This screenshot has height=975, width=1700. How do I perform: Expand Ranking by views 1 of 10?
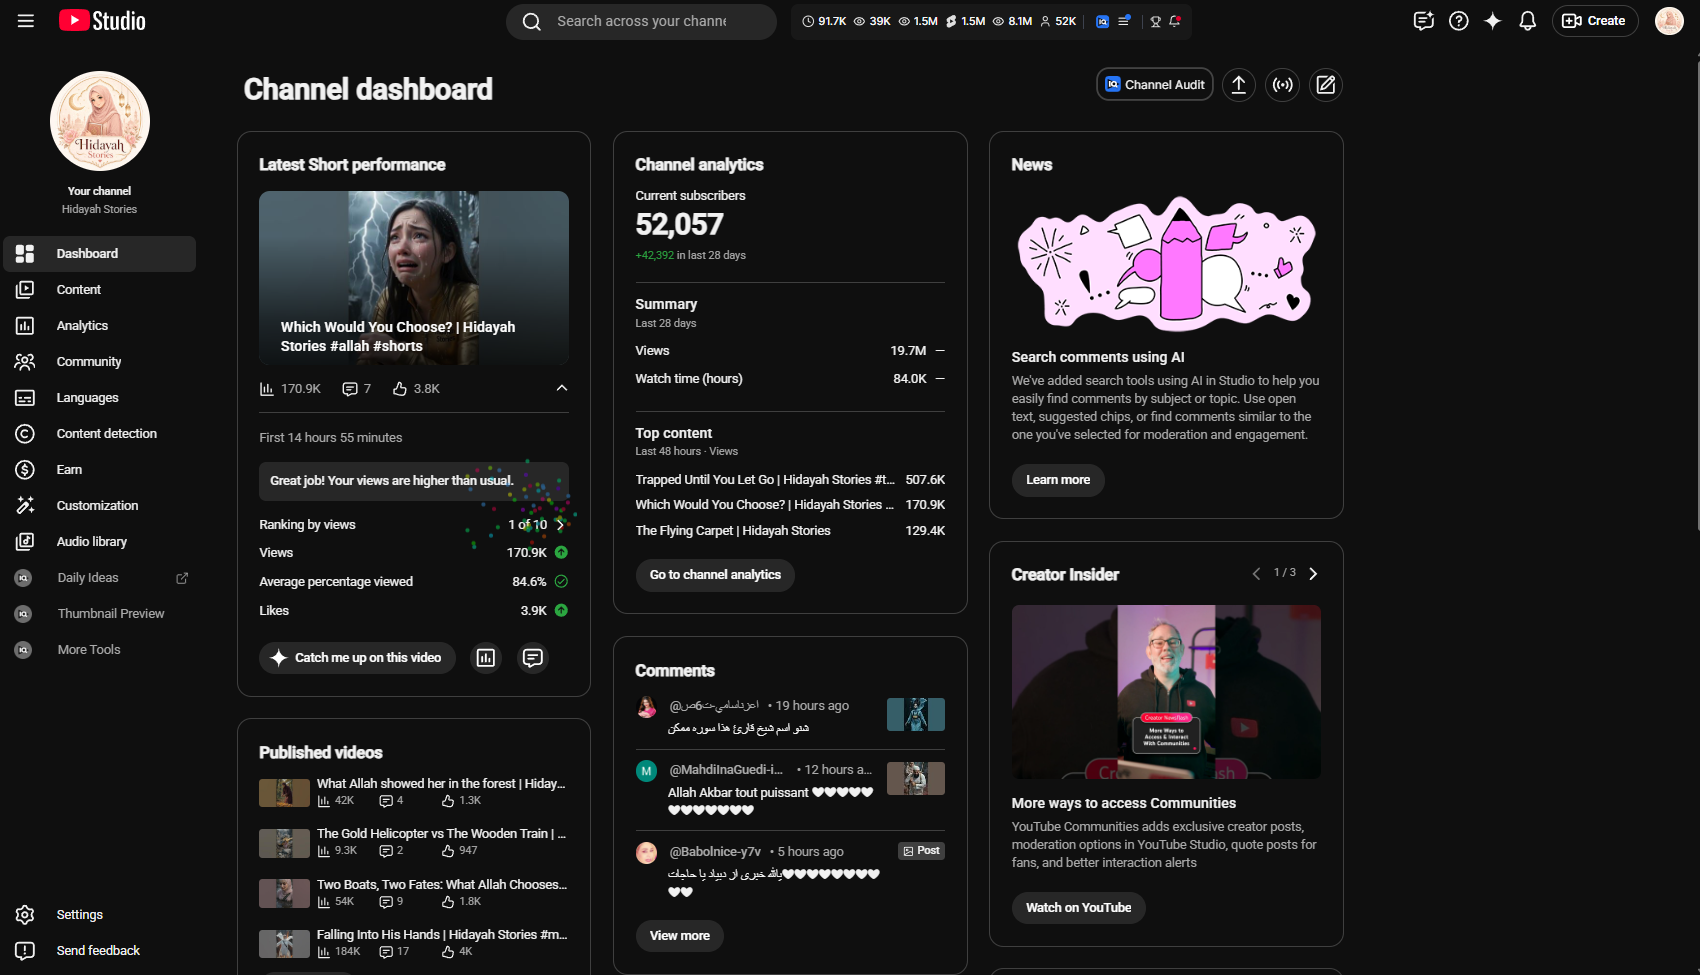point(560,525)
